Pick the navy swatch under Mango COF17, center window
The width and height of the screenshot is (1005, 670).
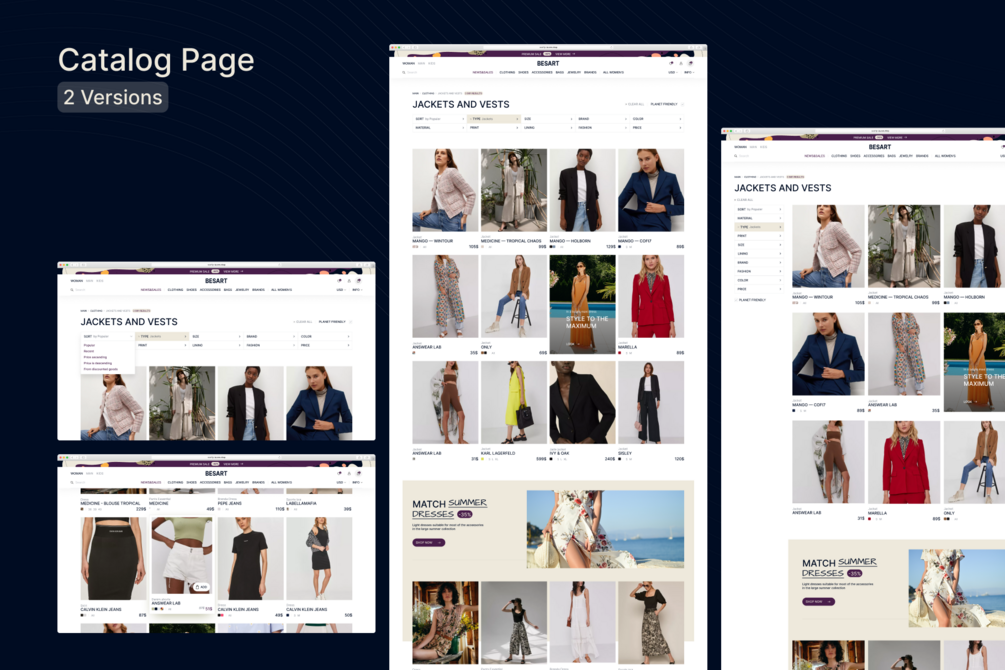[x=620, y=247]
